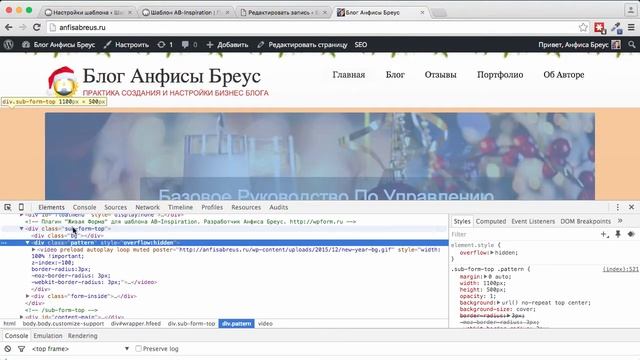Open the Об Авторе site menu link
Image resolution: width=640 pixels, height=360 pixels.
pos(564,75)
